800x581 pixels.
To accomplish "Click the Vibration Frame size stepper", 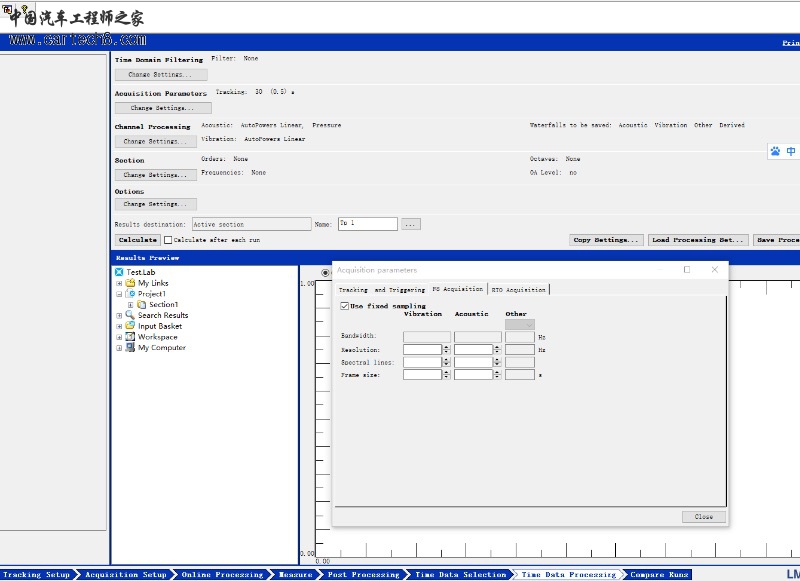I will pyautogui.click(x=446, y=374).
